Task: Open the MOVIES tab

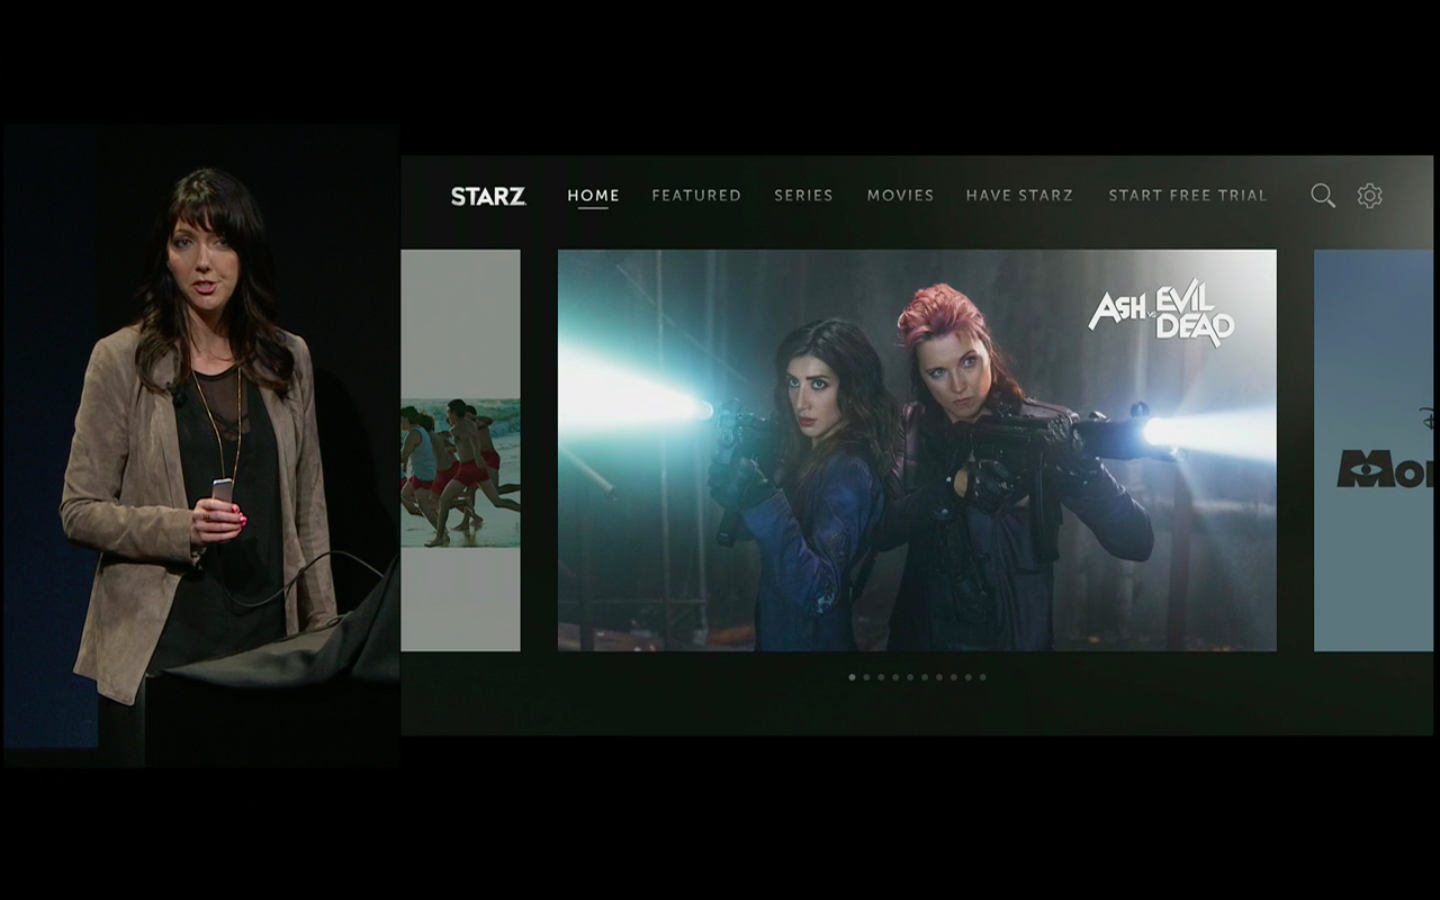Action: click(x=900, y=195)
